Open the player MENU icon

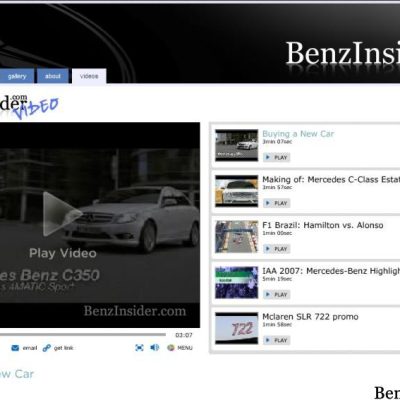(x=171, y=348)
